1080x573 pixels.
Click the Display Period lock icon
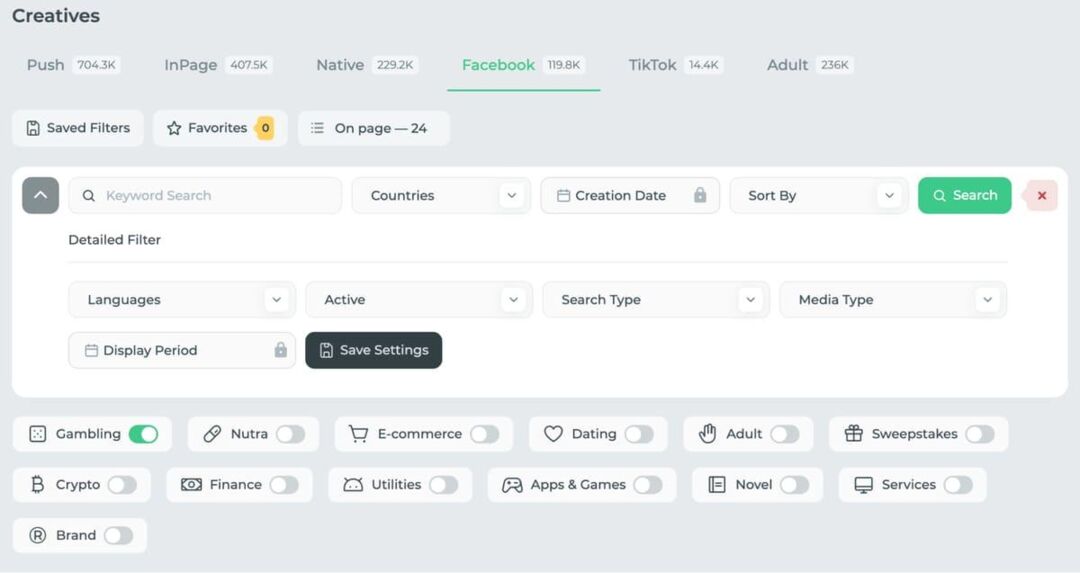280,350
